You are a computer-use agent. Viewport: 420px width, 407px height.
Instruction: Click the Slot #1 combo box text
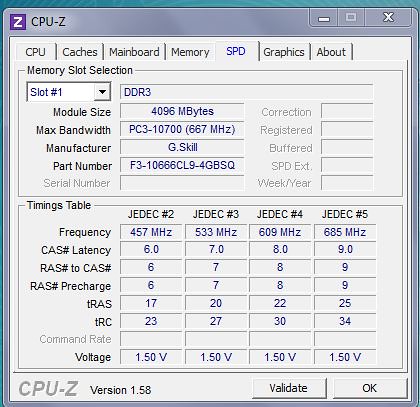click(46, 92)
